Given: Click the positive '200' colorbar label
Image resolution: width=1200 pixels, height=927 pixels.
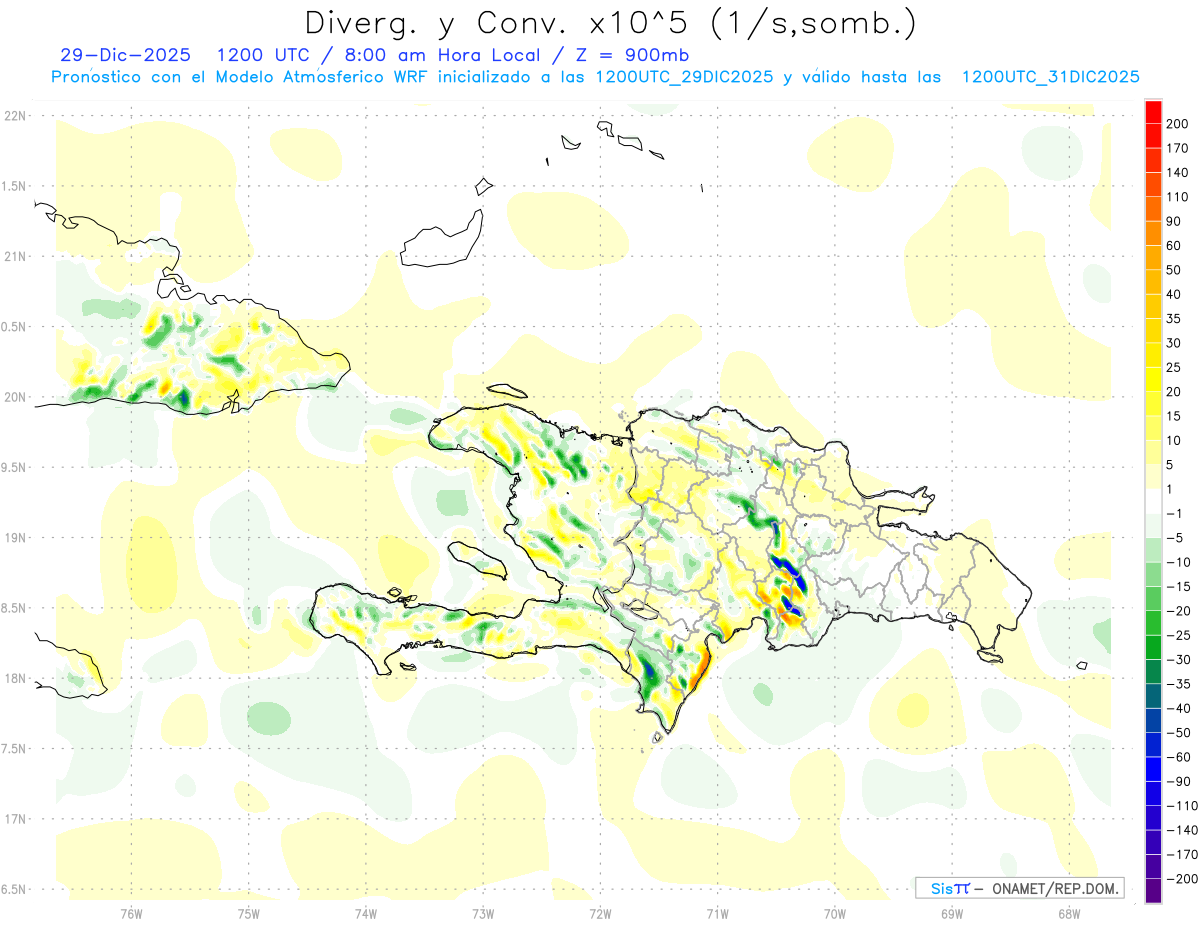Looking at the screenshot, I should pos(1177,124).
